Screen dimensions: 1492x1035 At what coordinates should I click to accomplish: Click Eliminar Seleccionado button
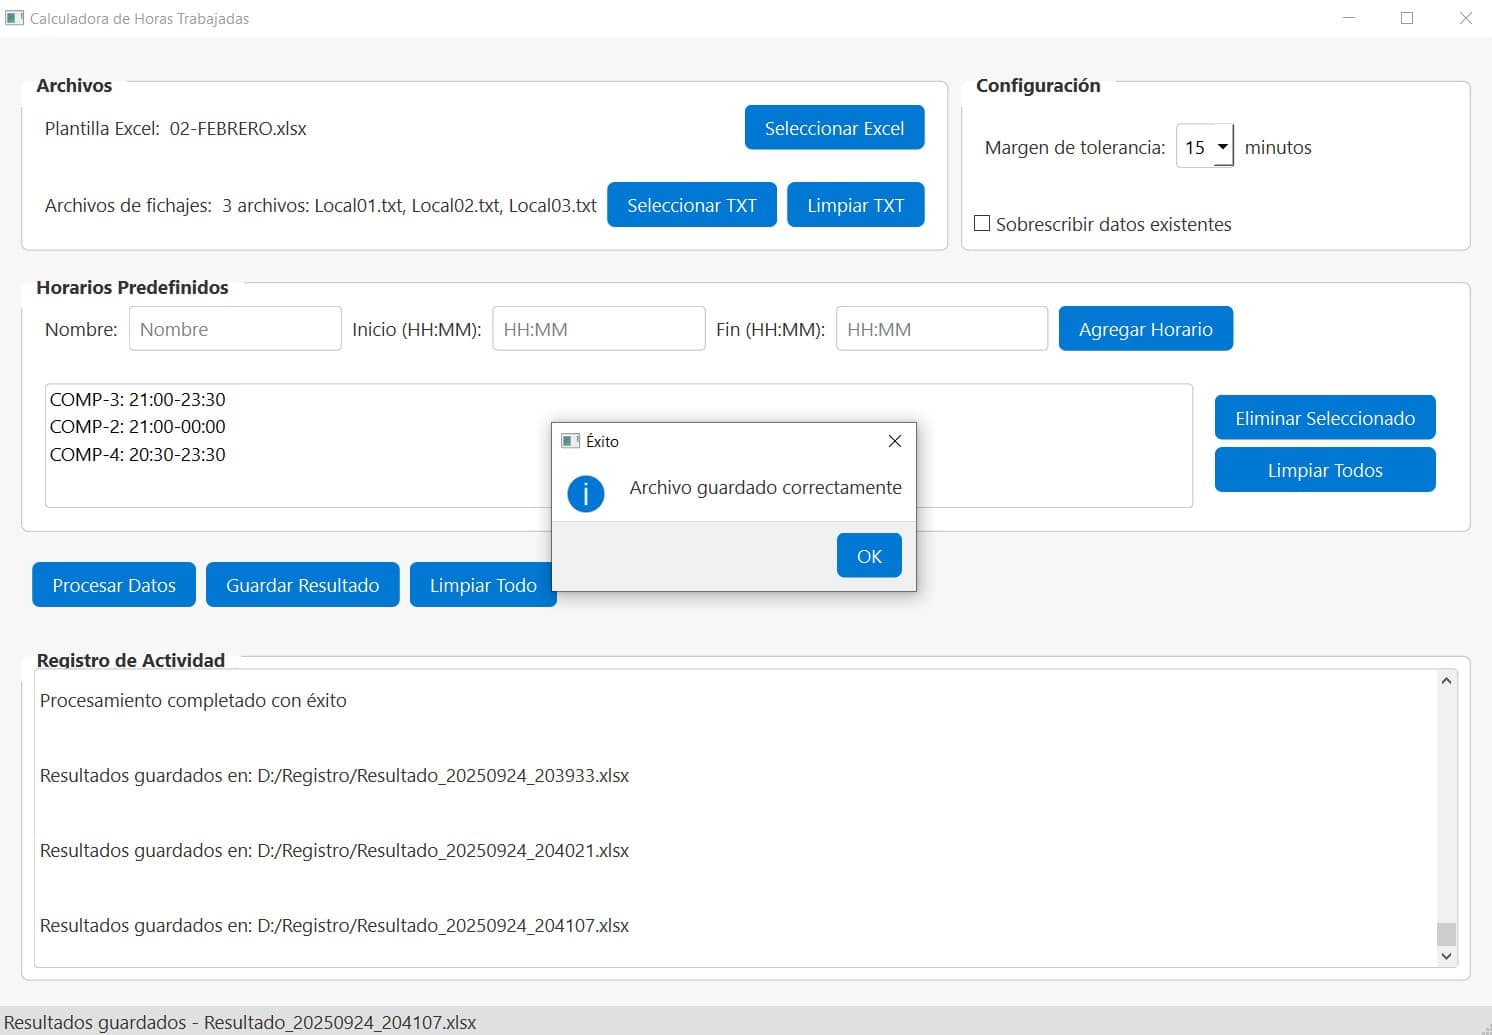1324,418
